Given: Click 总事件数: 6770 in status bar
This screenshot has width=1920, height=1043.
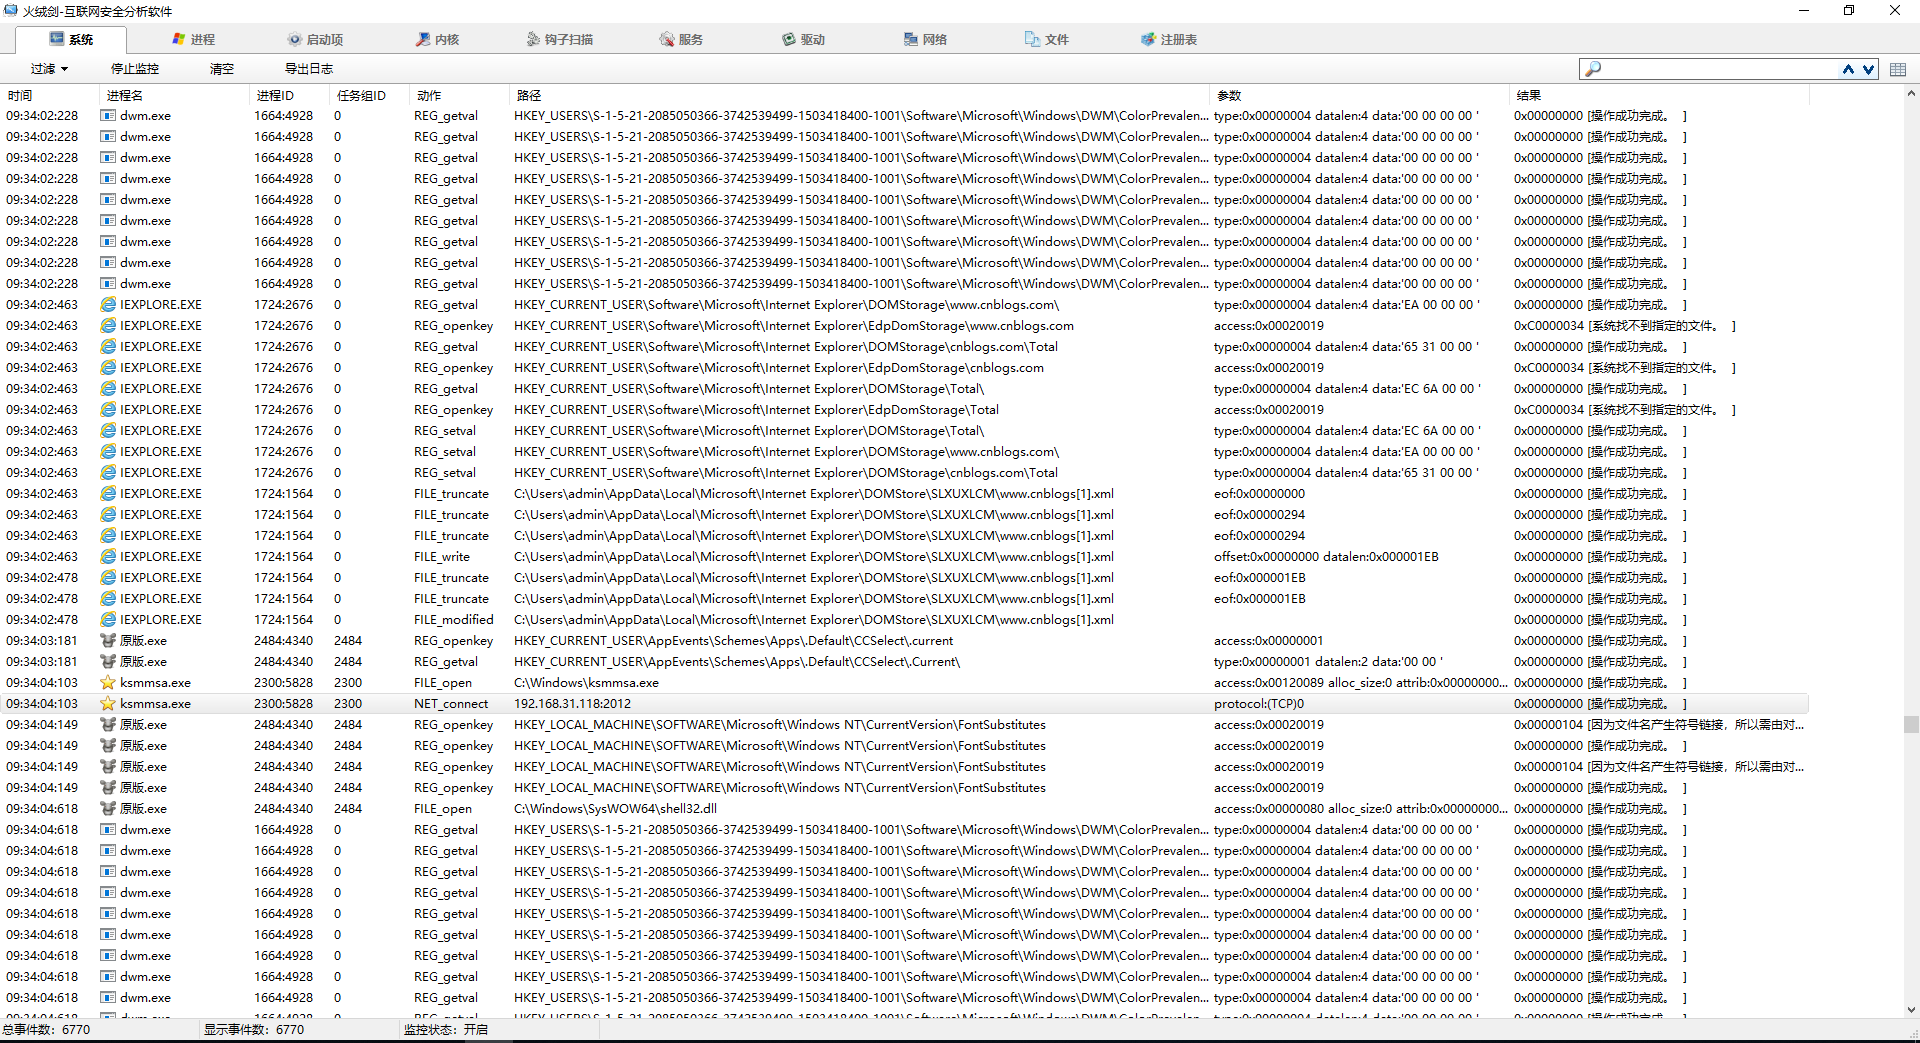Looking at the screenshot, I should 46,1029.
